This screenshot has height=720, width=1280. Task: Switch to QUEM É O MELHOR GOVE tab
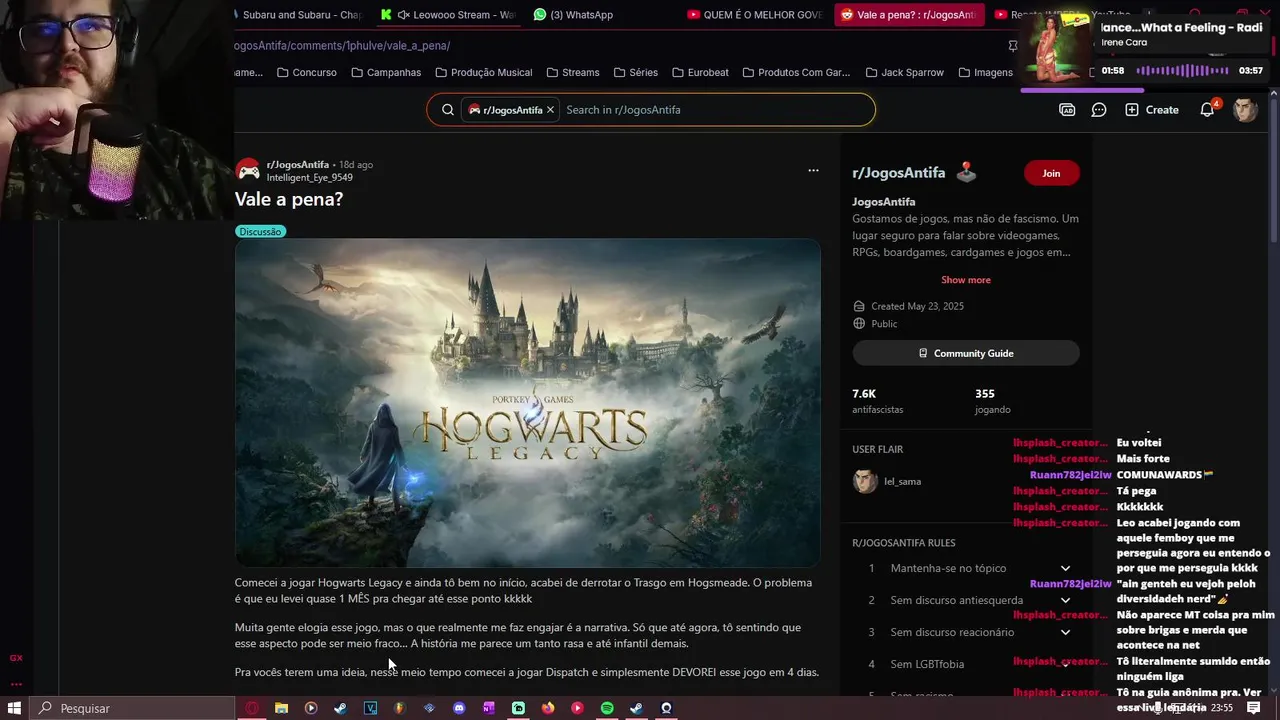pos(755,15)
